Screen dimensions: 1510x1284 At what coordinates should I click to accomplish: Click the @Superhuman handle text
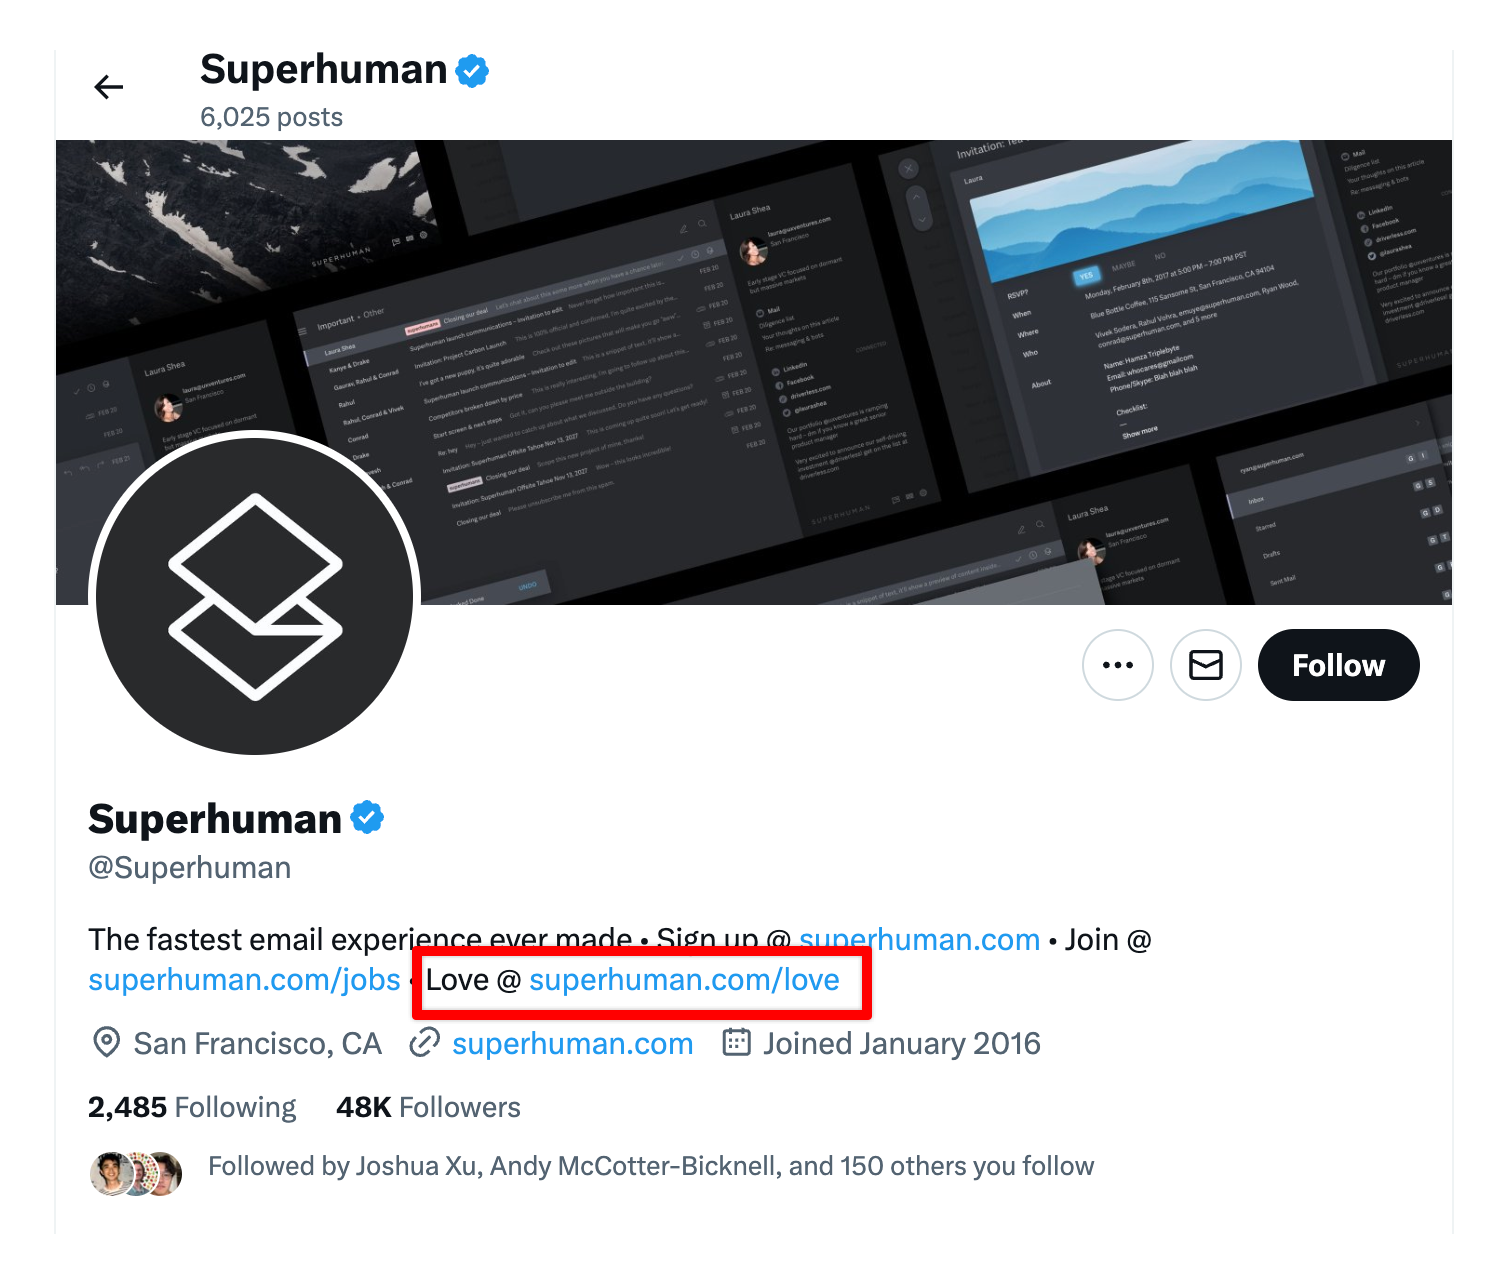tap(190, 868)
